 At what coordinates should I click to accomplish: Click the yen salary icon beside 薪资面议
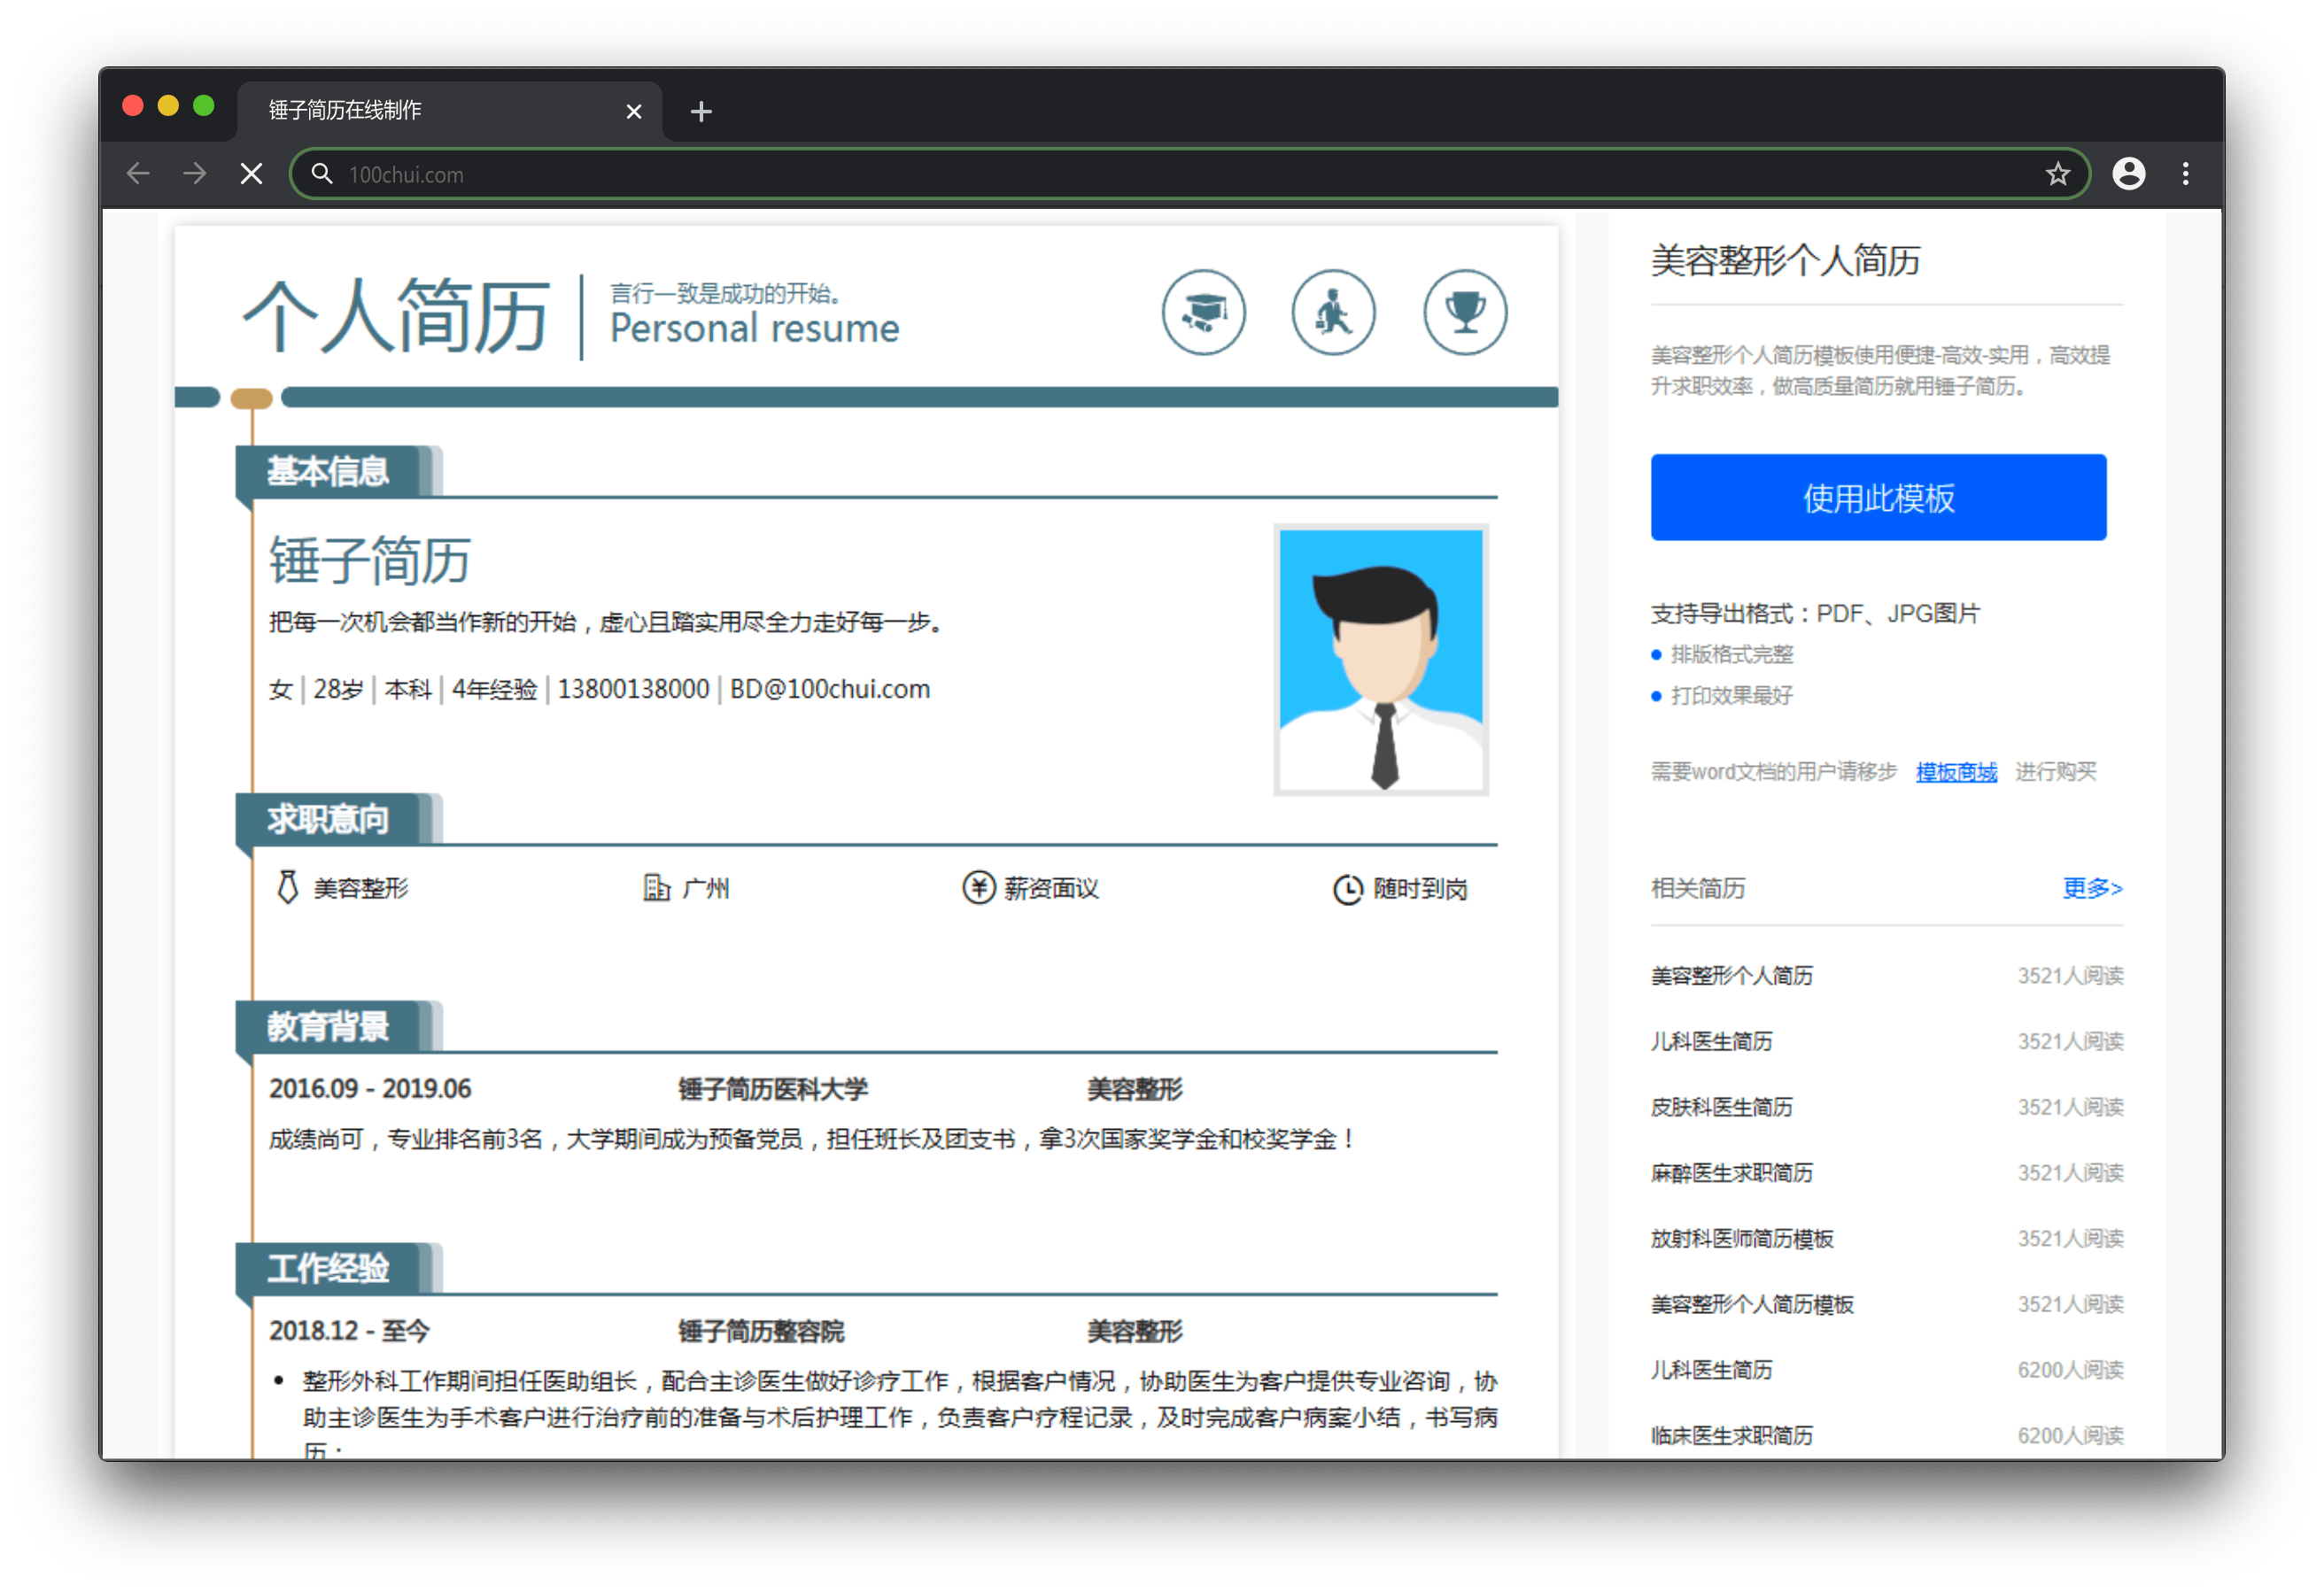pos(978,887)
